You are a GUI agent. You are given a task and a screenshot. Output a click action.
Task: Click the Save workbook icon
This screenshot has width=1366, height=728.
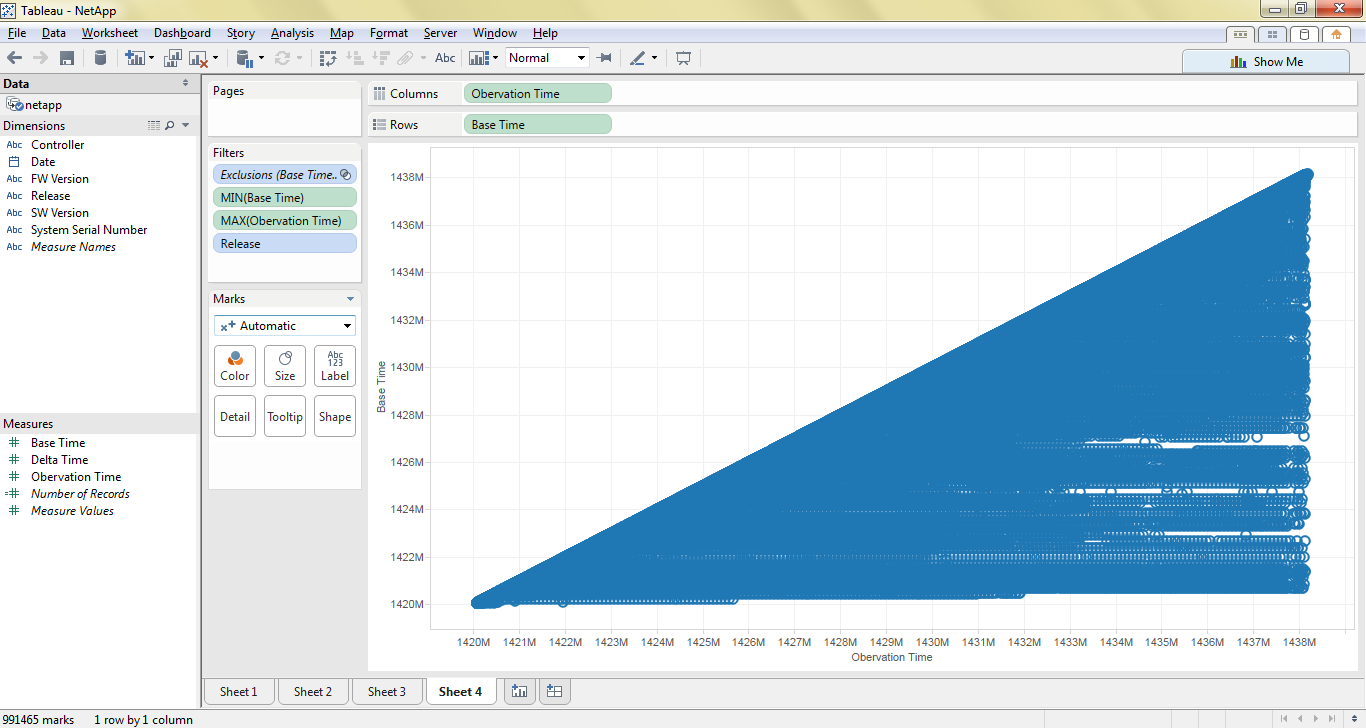pos(67,58)
